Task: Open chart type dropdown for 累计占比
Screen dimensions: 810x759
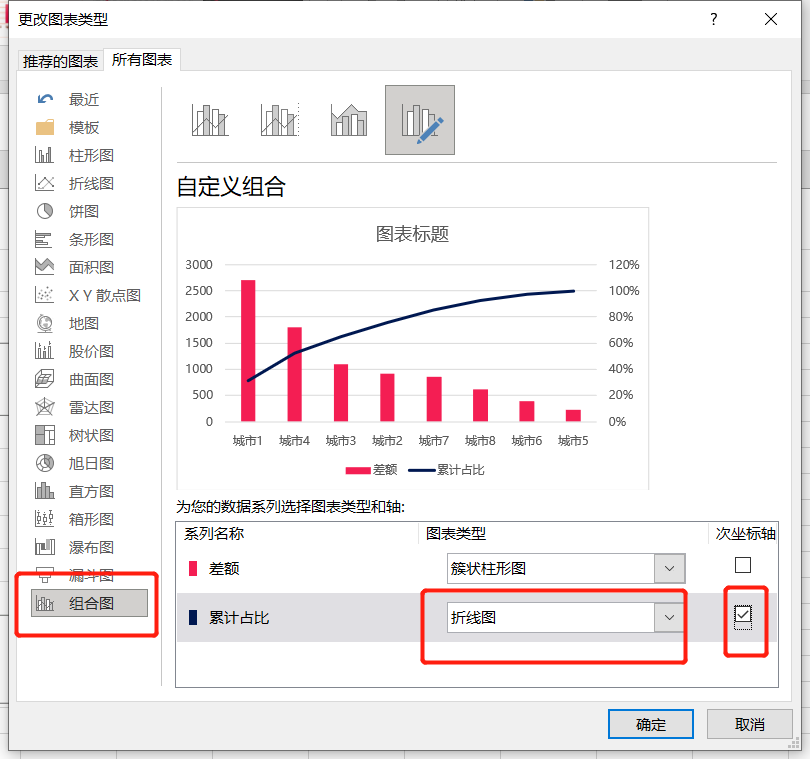Action: tap(669, 617)
